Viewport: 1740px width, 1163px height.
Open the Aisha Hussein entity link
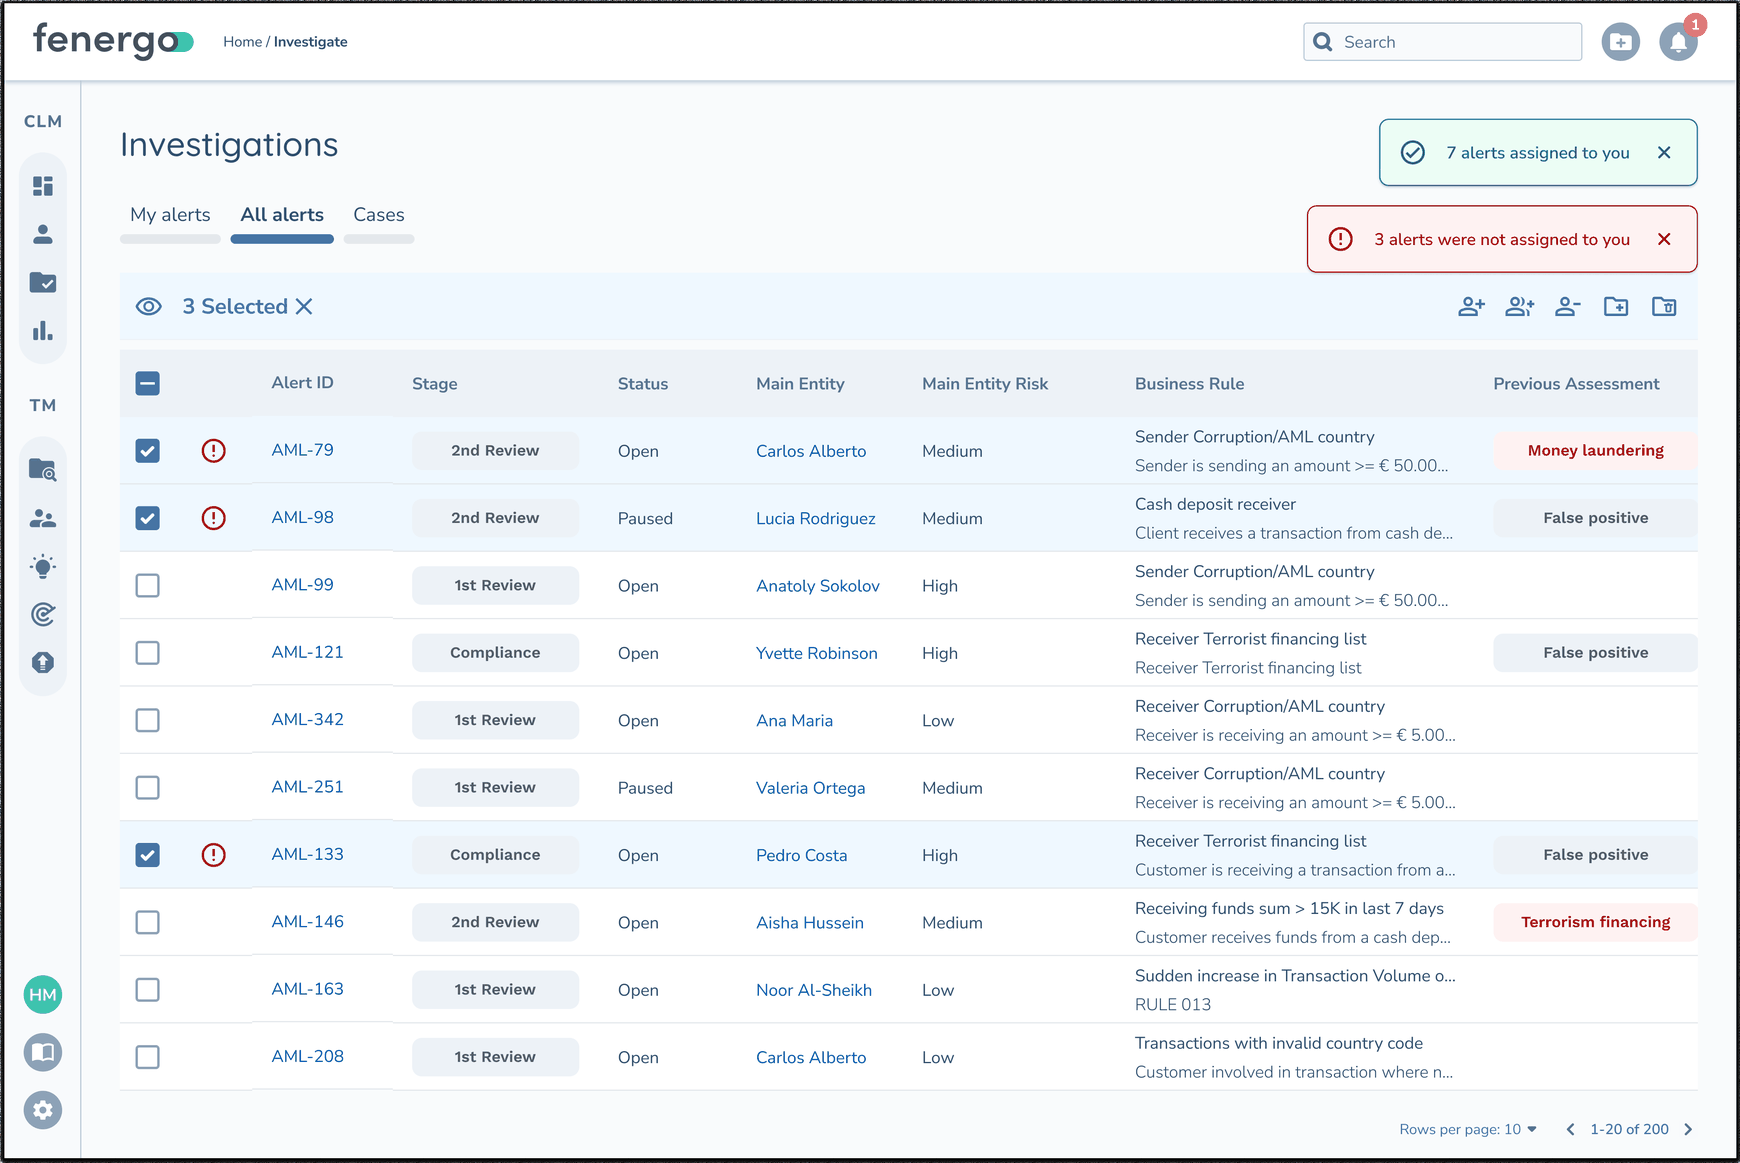point(810,923)
